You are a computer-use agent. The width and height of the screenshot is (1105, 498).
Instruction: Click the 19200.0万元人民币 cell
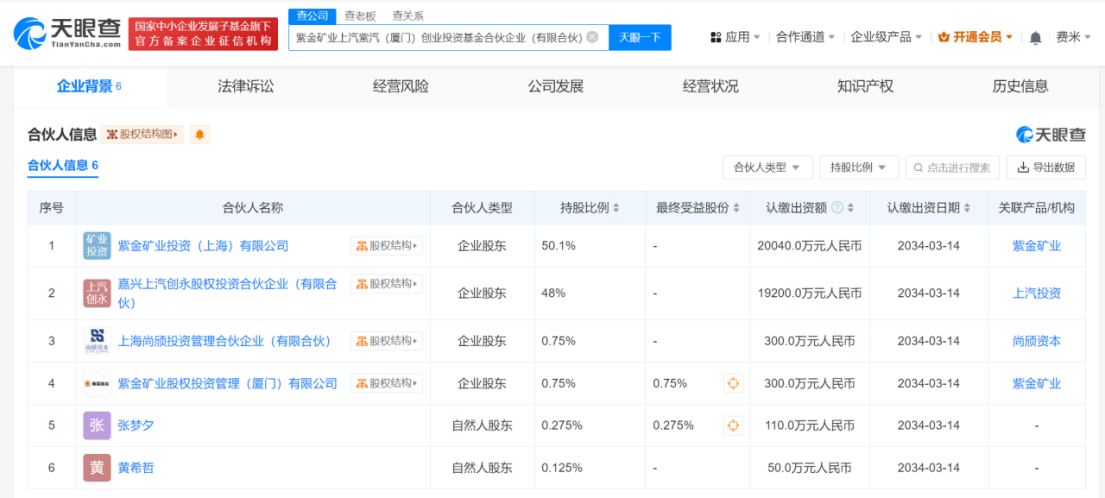[x=810, y=293]
